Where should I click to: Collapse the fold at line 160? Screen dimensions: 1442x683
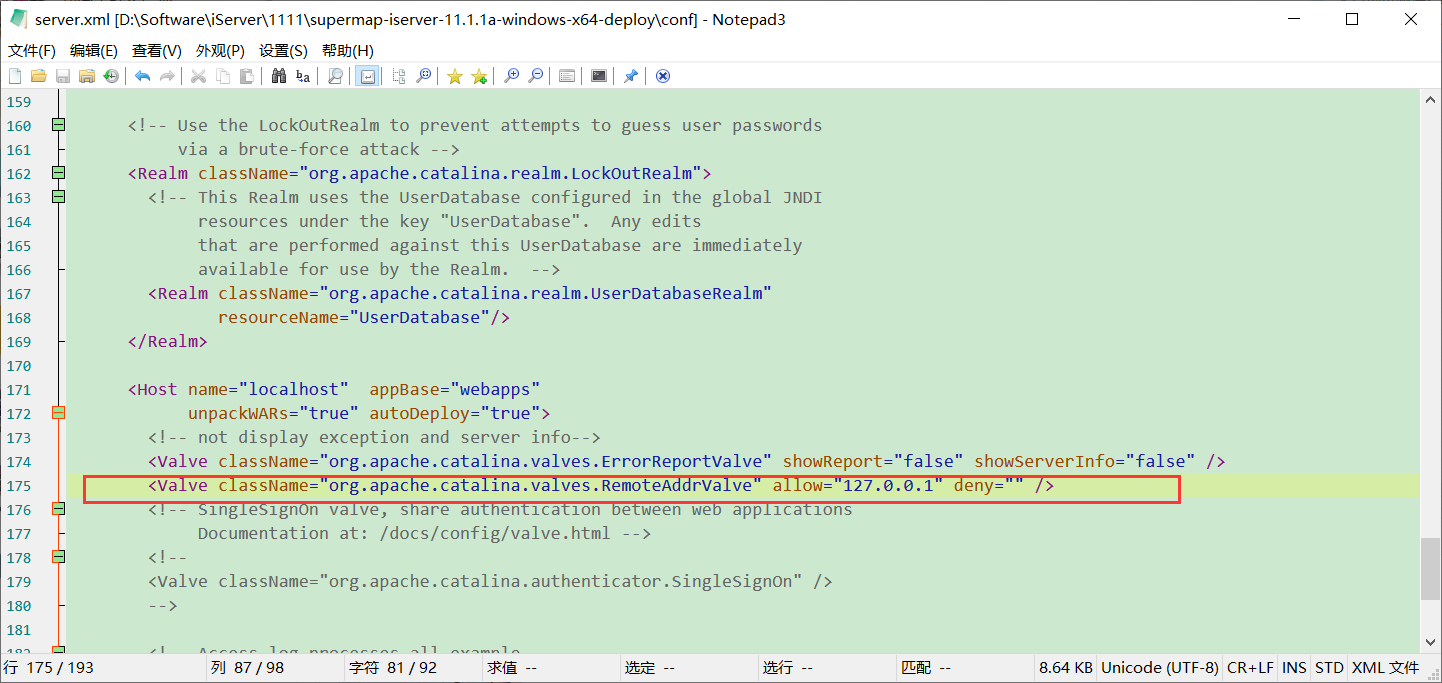tap(58, 125)
